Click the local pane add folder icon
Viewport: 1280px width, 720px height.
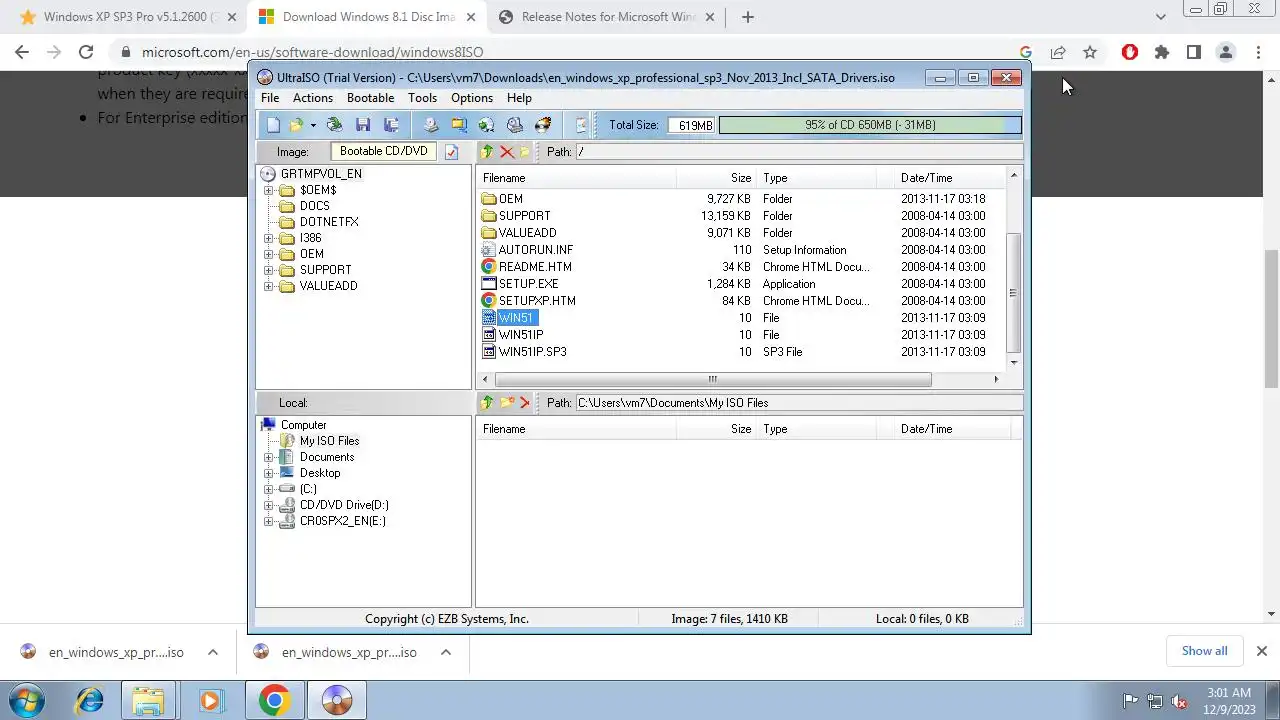click(507, 403)
